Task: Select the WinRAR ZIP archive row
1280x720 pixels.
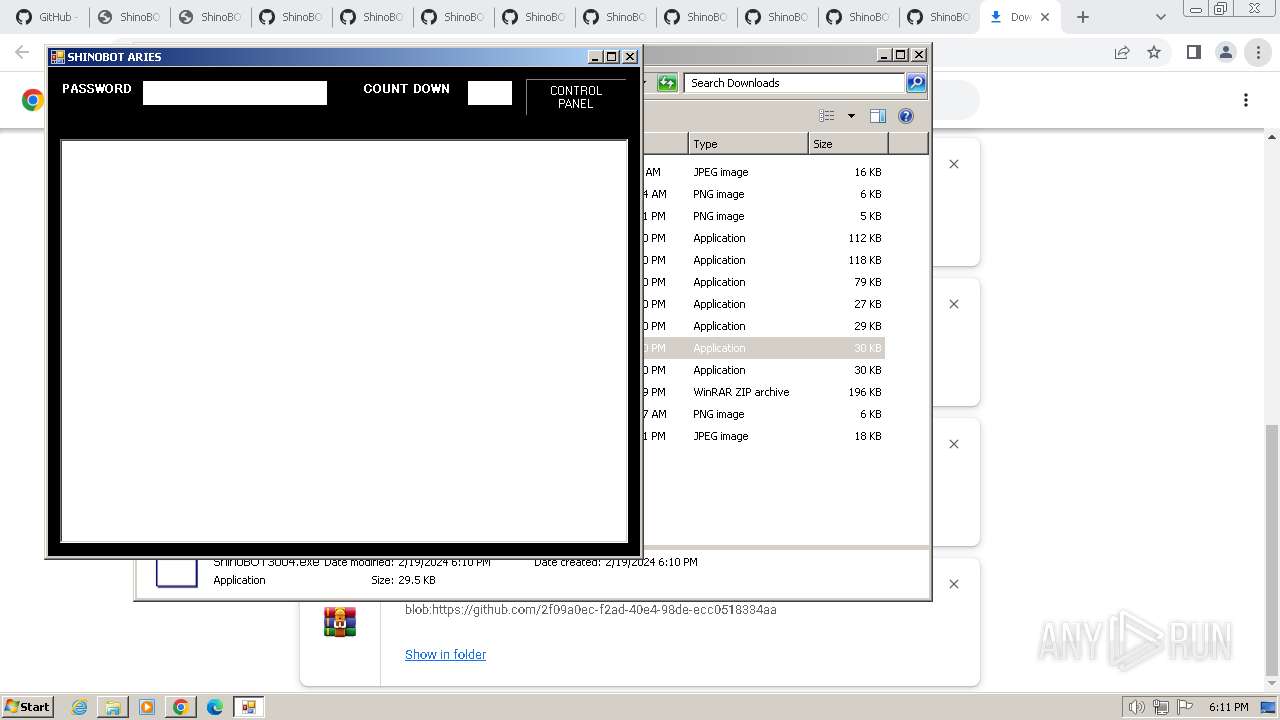Action: point(764,392)
